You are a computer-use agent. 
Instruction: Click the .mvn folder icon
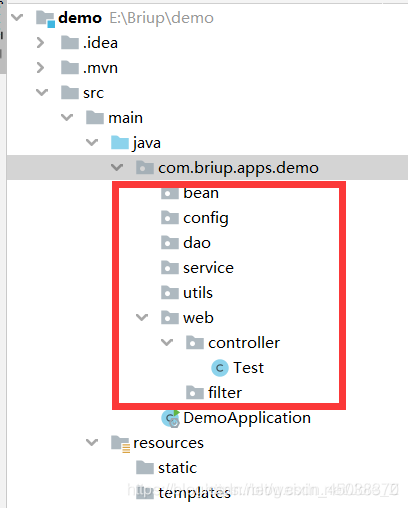click(x=70, y=67)
